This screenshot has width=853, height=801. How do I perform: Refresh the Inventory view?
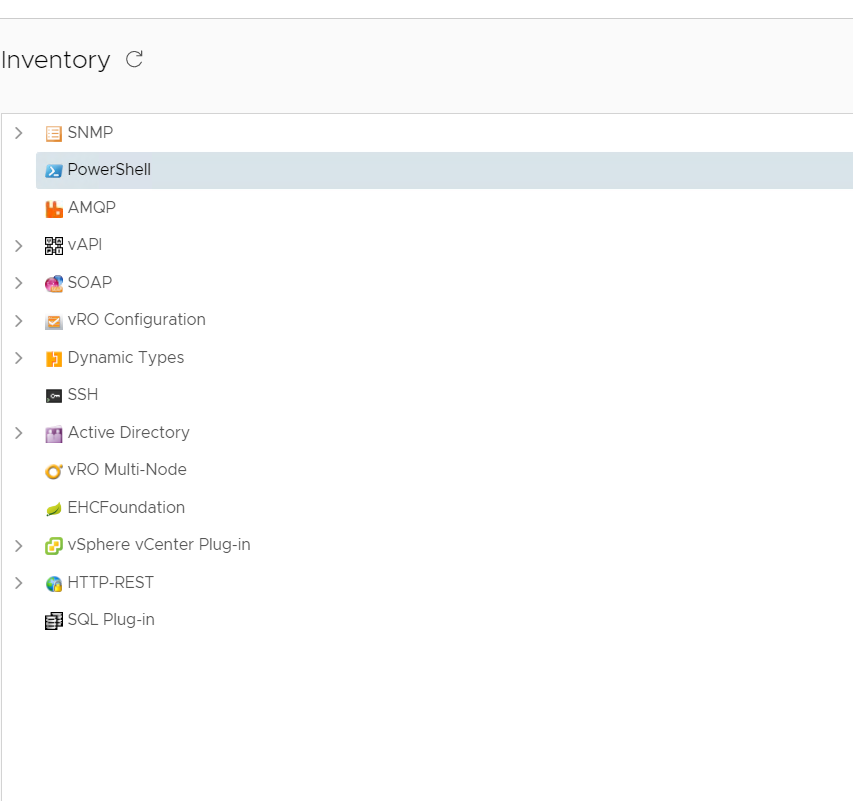134,59
